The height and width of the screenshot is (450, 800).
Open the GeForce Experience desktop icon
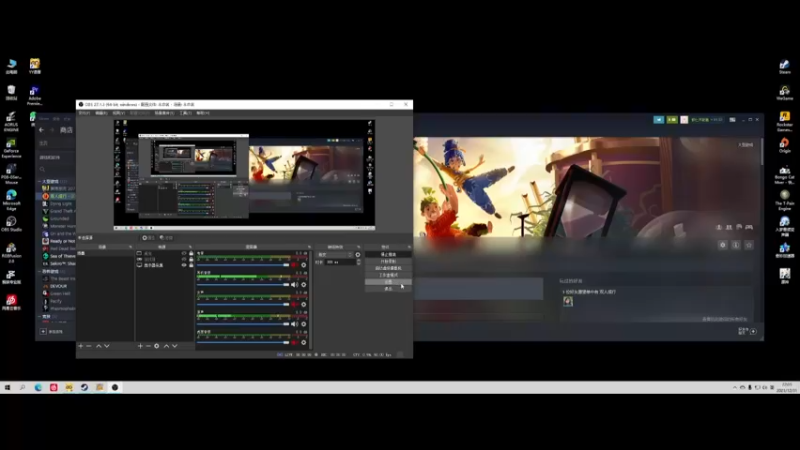point(11,147)
